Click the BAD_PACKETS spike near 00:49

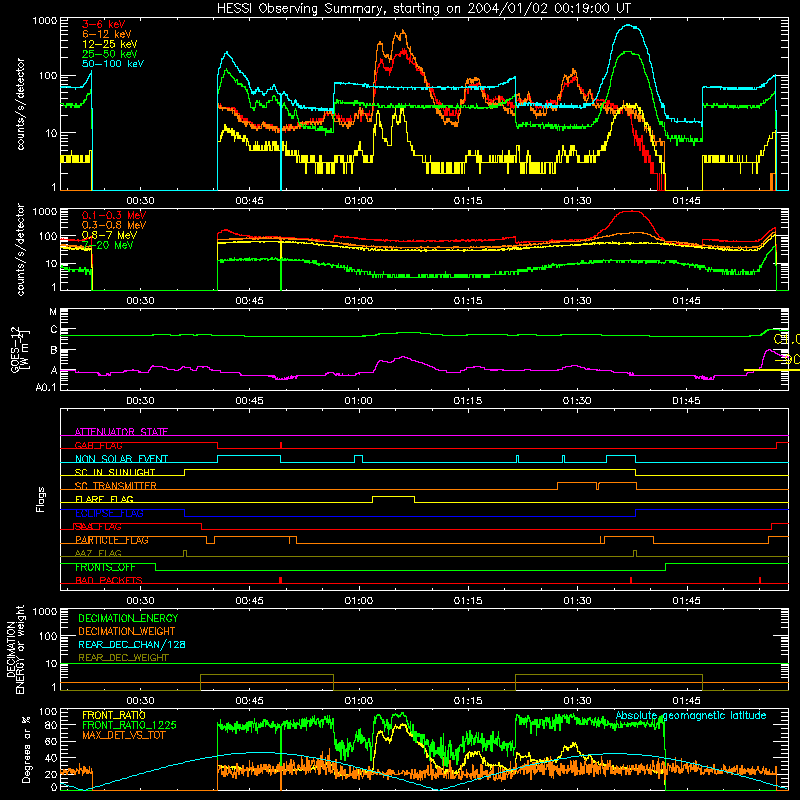pos(281,580)
